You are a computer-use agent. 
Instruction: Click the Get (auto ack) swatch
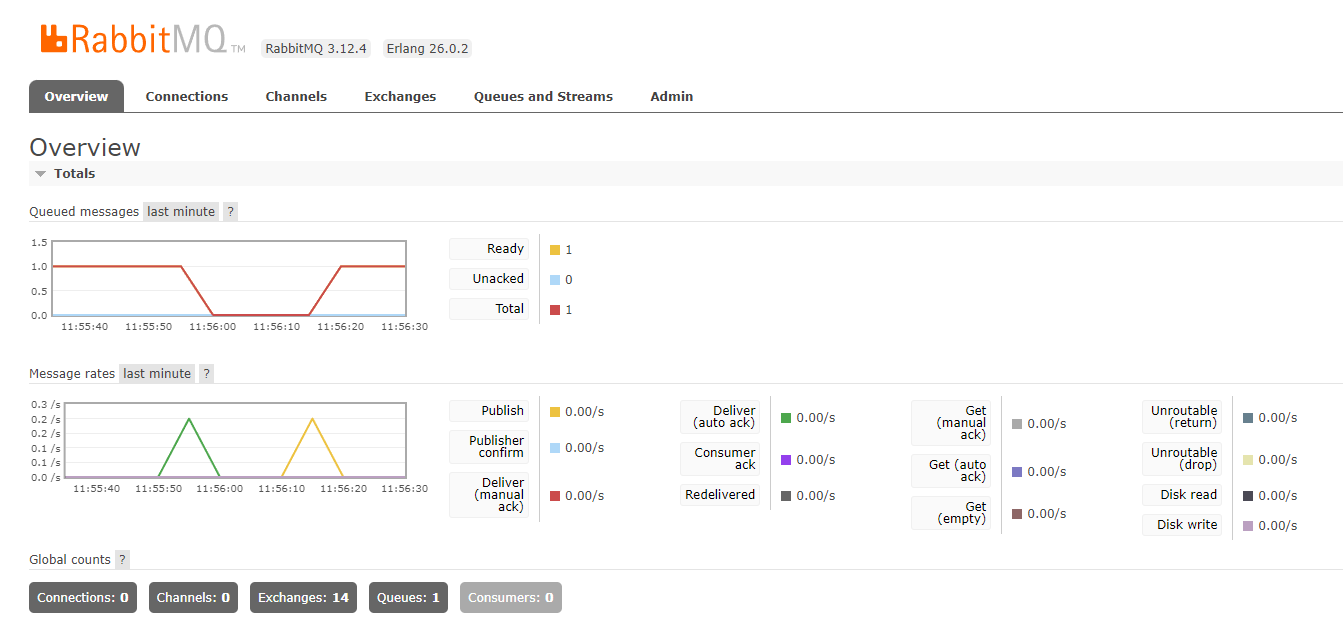coord(1017,472)
